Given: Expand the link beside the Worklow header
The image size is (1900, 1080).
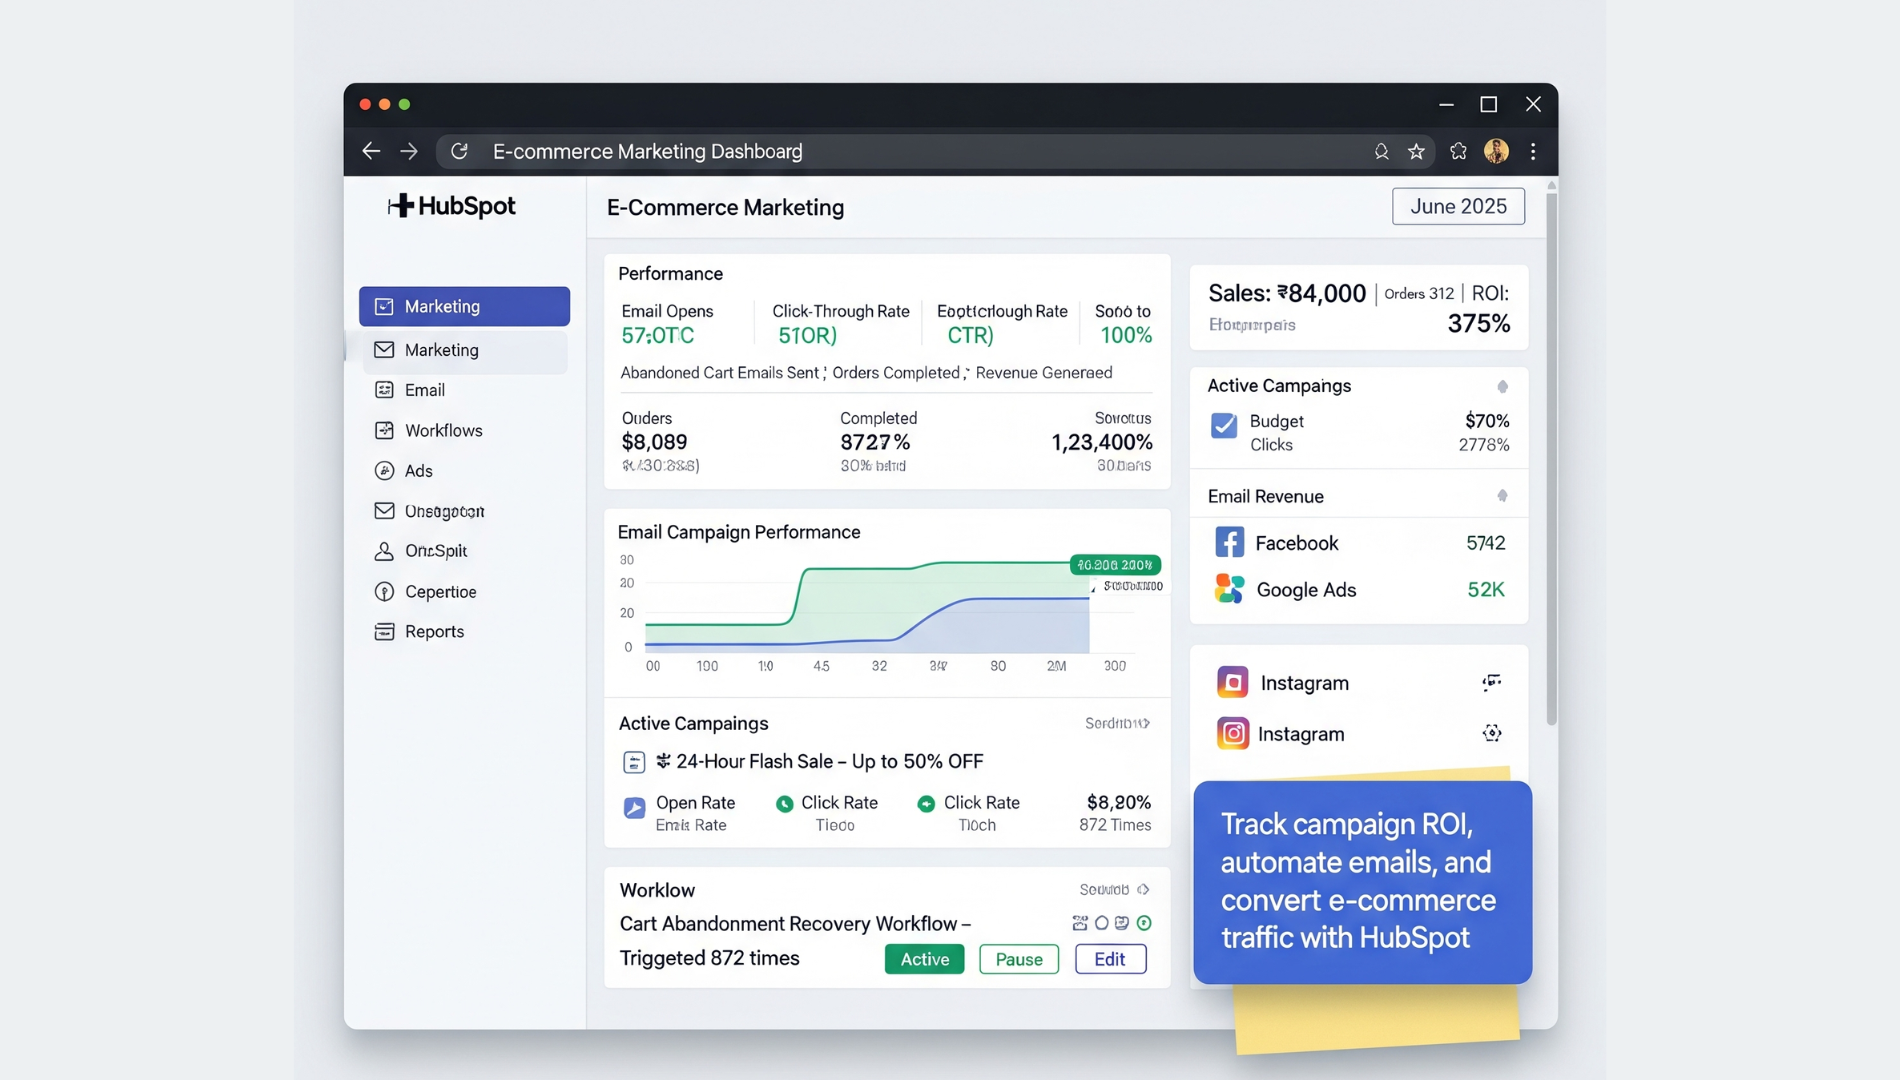Looking at the screenshot, I should point(1114,889).
